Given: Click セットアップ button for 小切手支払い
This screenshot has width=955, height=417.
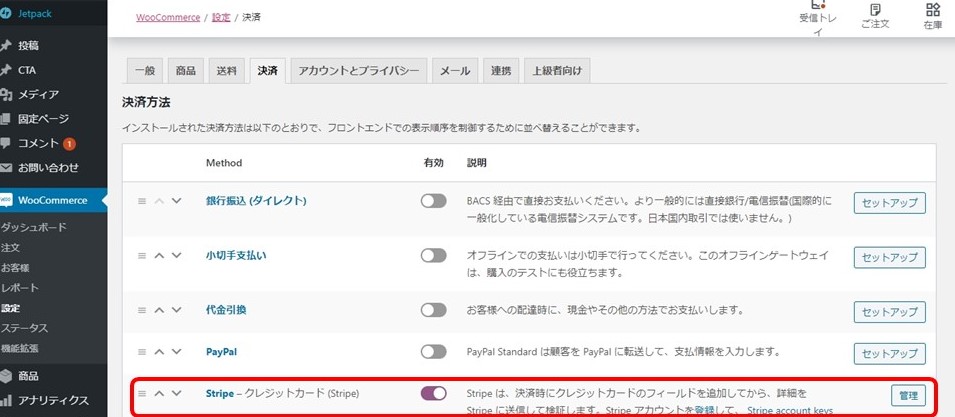Looking at the screenshot, I should (889, 258).
